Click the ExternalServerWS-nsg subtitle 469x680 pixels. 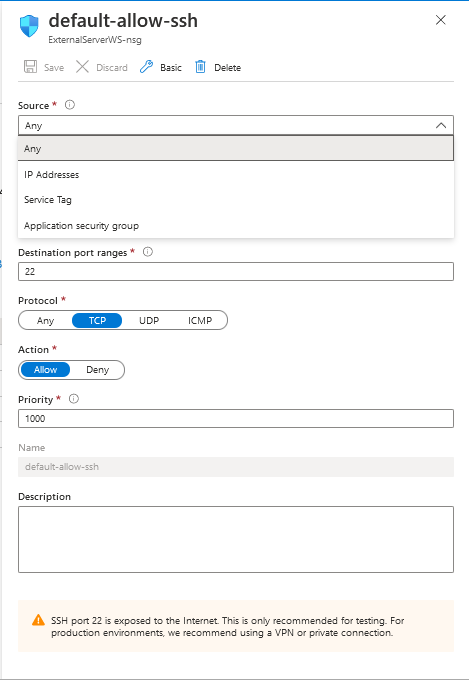[95, 40]
